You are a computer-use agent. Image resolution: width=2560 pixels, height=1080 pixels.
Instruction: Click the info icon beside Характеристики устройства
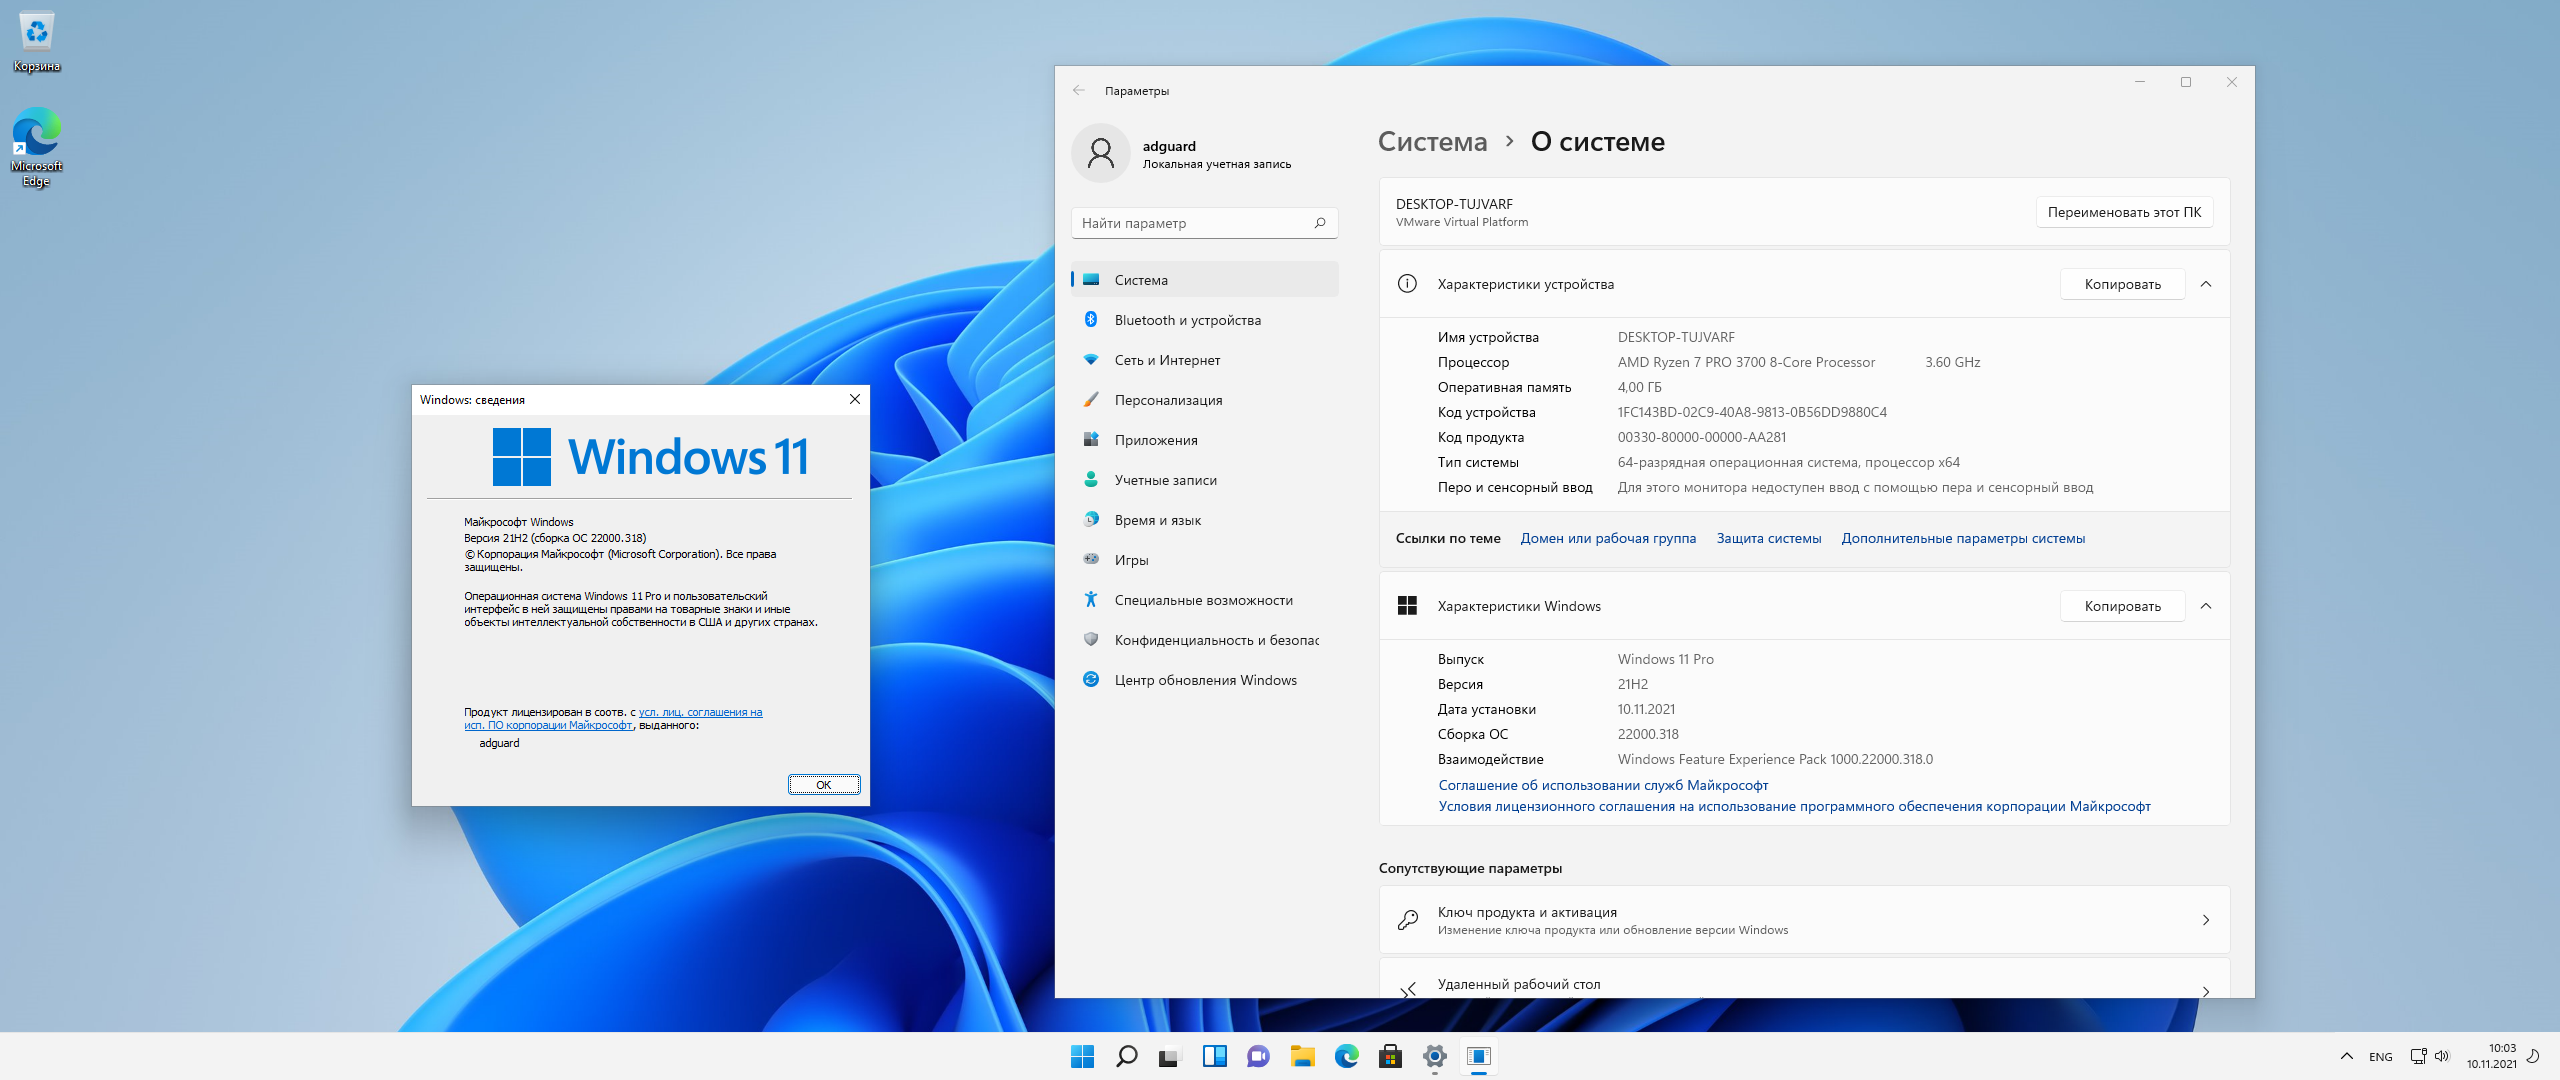click(x=1407, y=284)
